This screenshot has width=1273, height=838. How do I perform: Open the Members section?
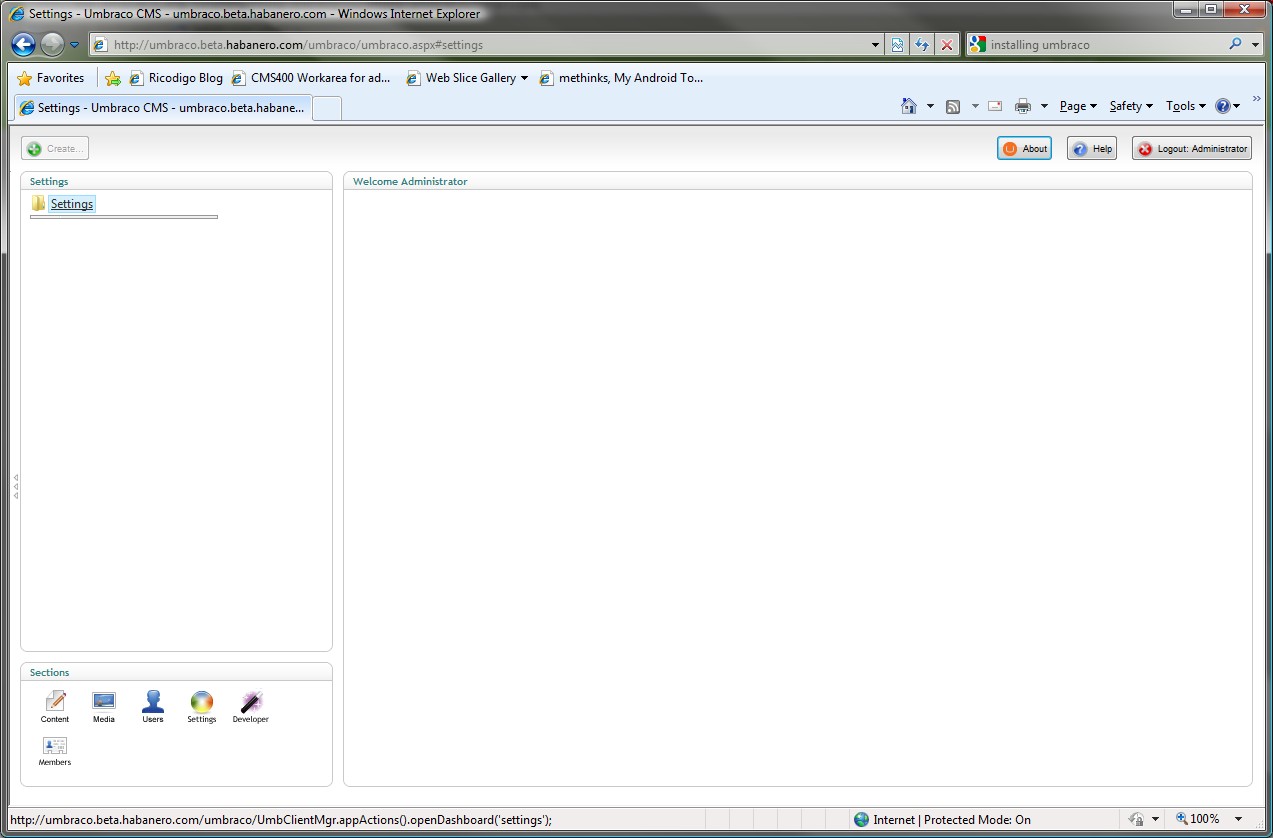pos(55,751)
